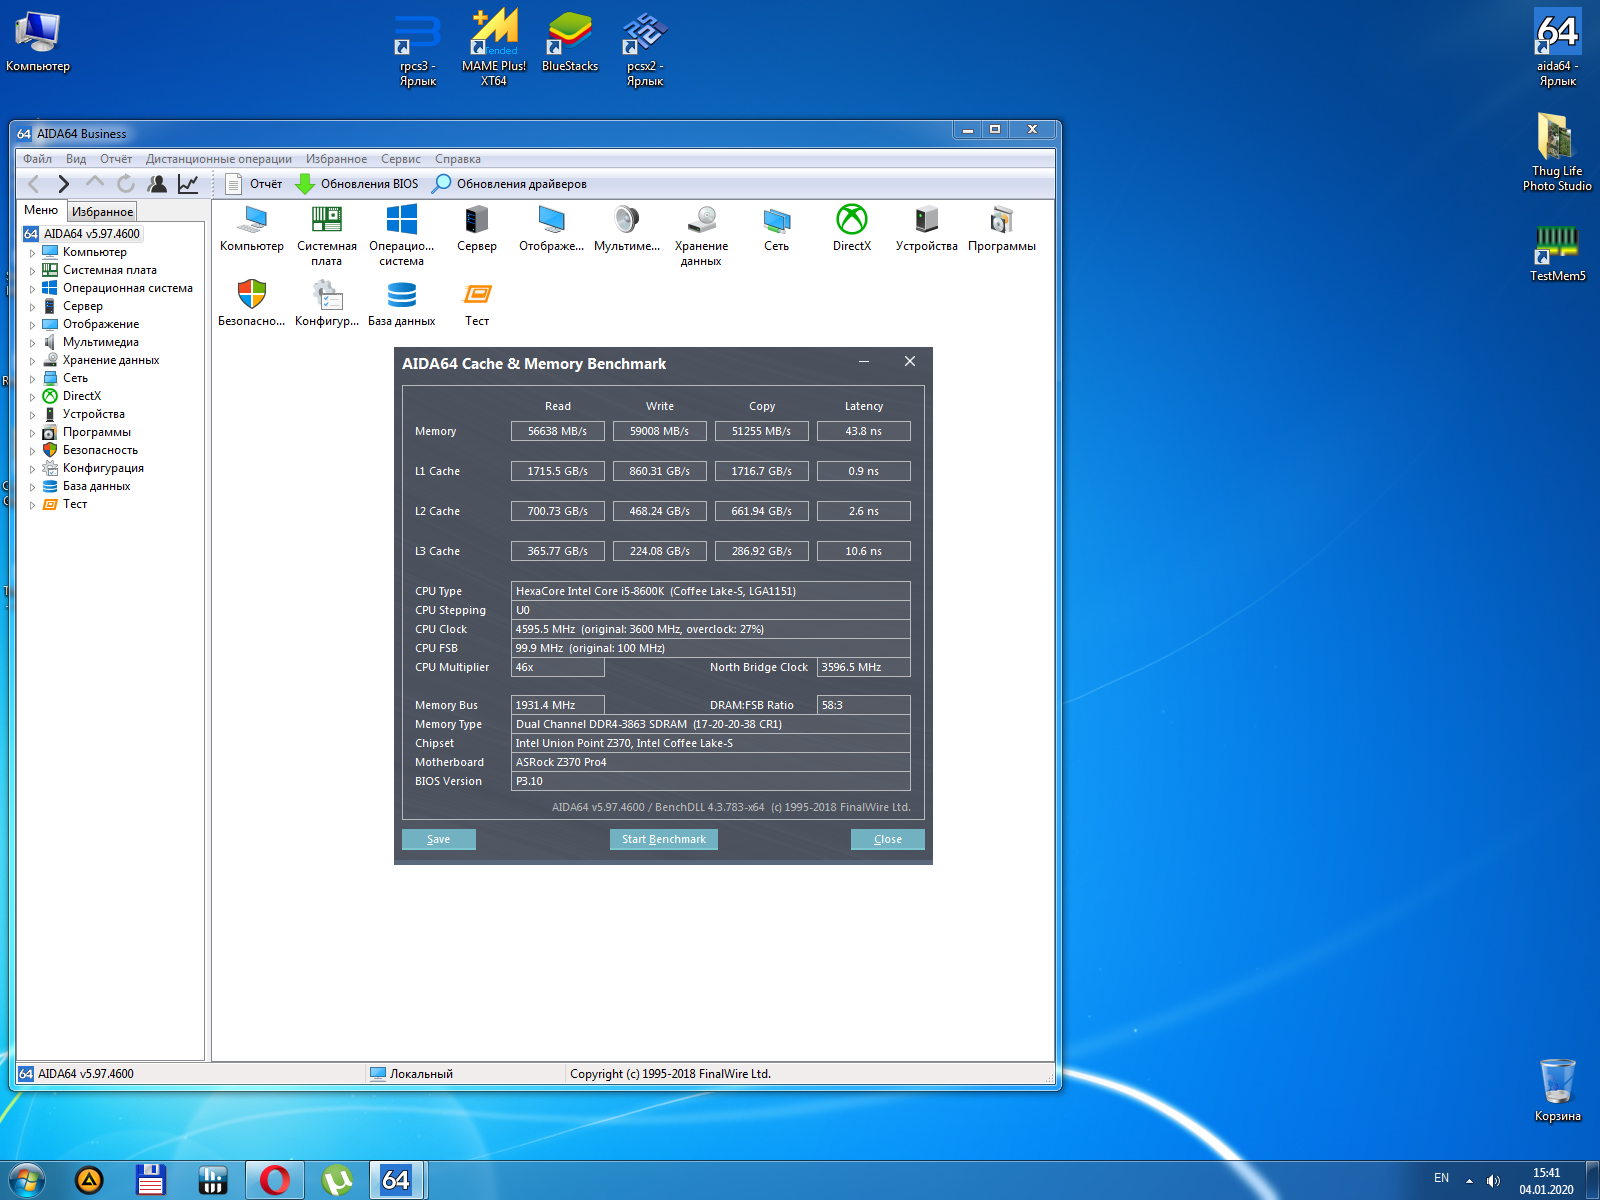Click the Forward navigation arrow in toolbar
This screenshot has height=1200, width=1600.
pyautogui.click(x=64, y=184)
